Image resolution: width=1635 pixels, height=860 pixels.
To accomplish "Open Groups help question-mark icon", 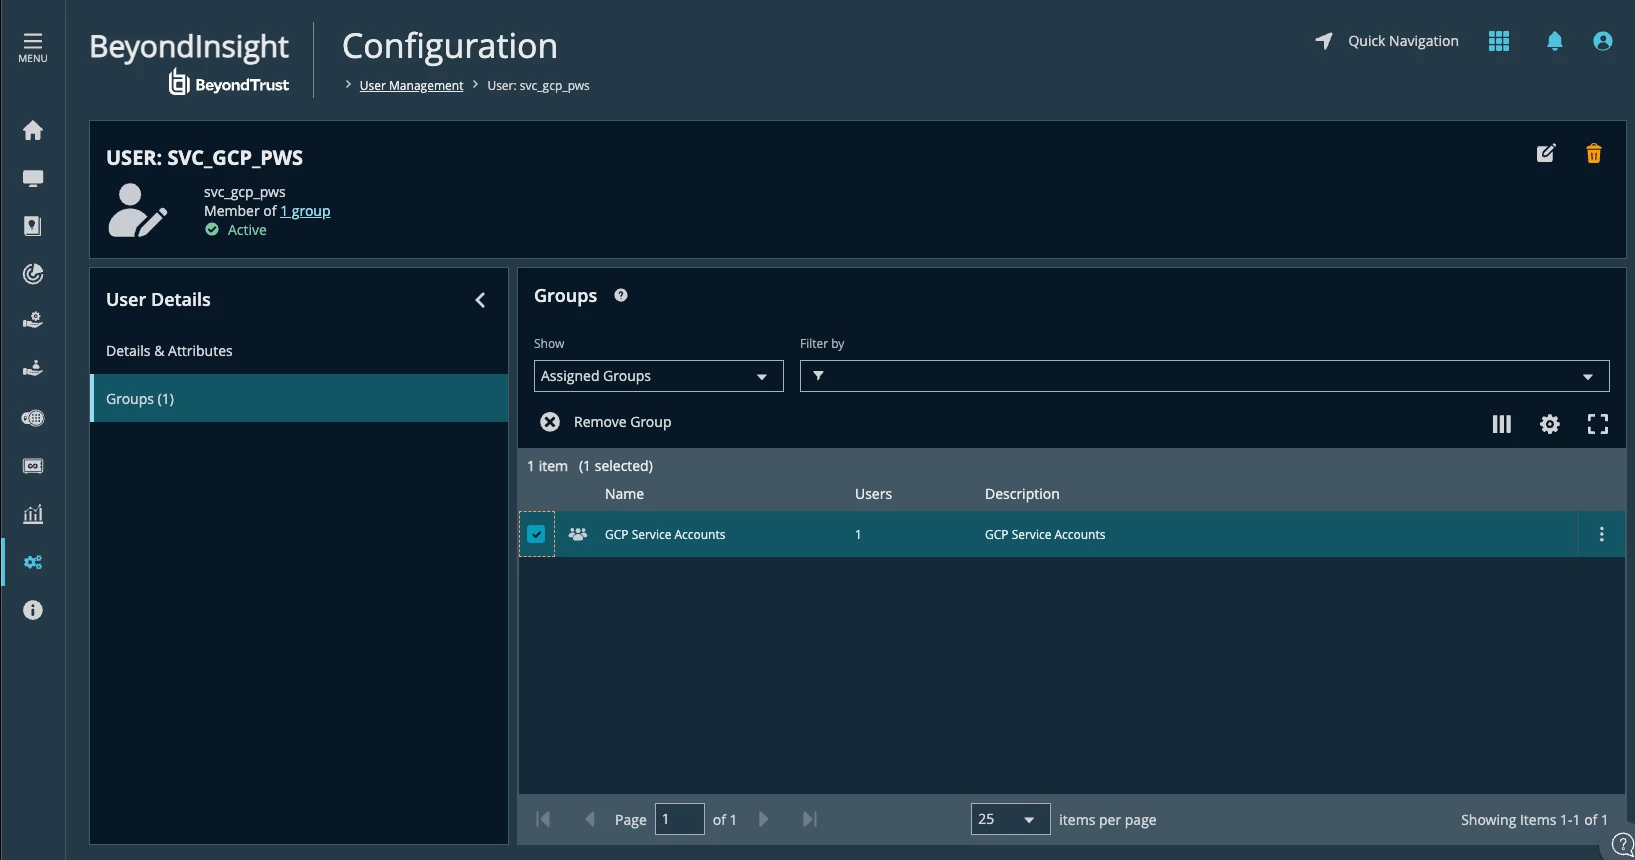I will point(621,295).
